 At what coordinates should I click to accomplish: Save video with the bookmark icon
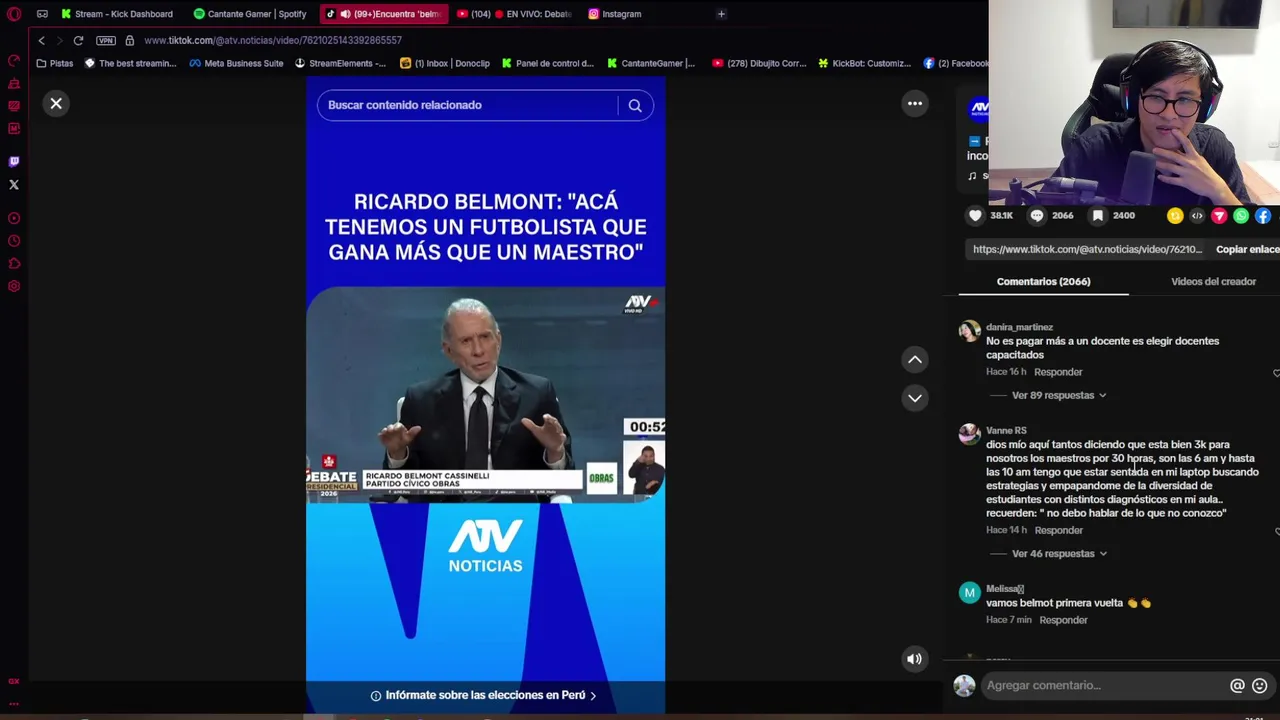[1098, 215]
